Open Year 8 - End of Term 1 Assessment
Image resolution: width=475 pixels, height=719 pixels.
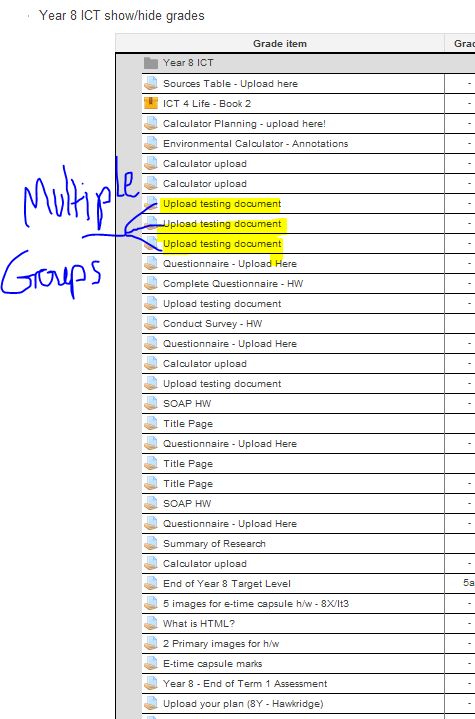pyautogui.click(x=245, y=683)
